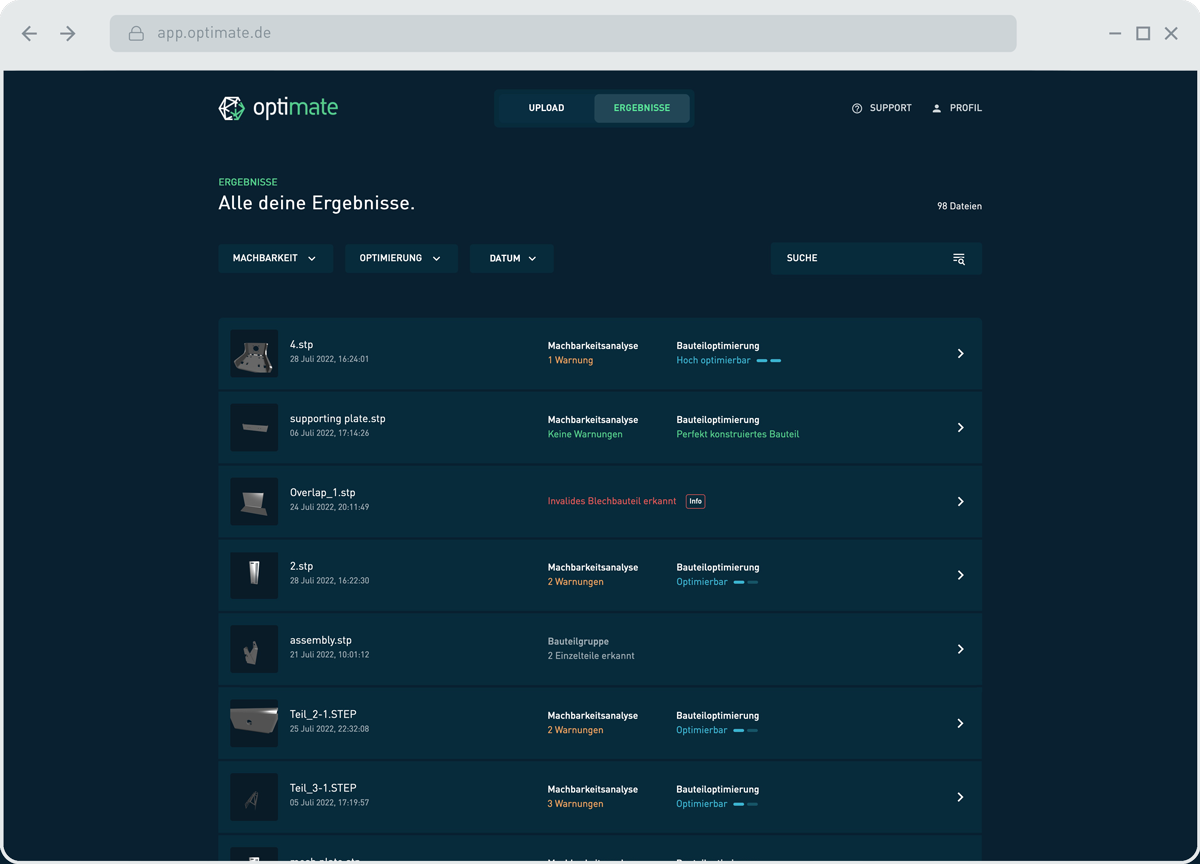Expand the Datum filter dropdown
The width and height of the screenshot is (1200, 864).
pos(512,258)
